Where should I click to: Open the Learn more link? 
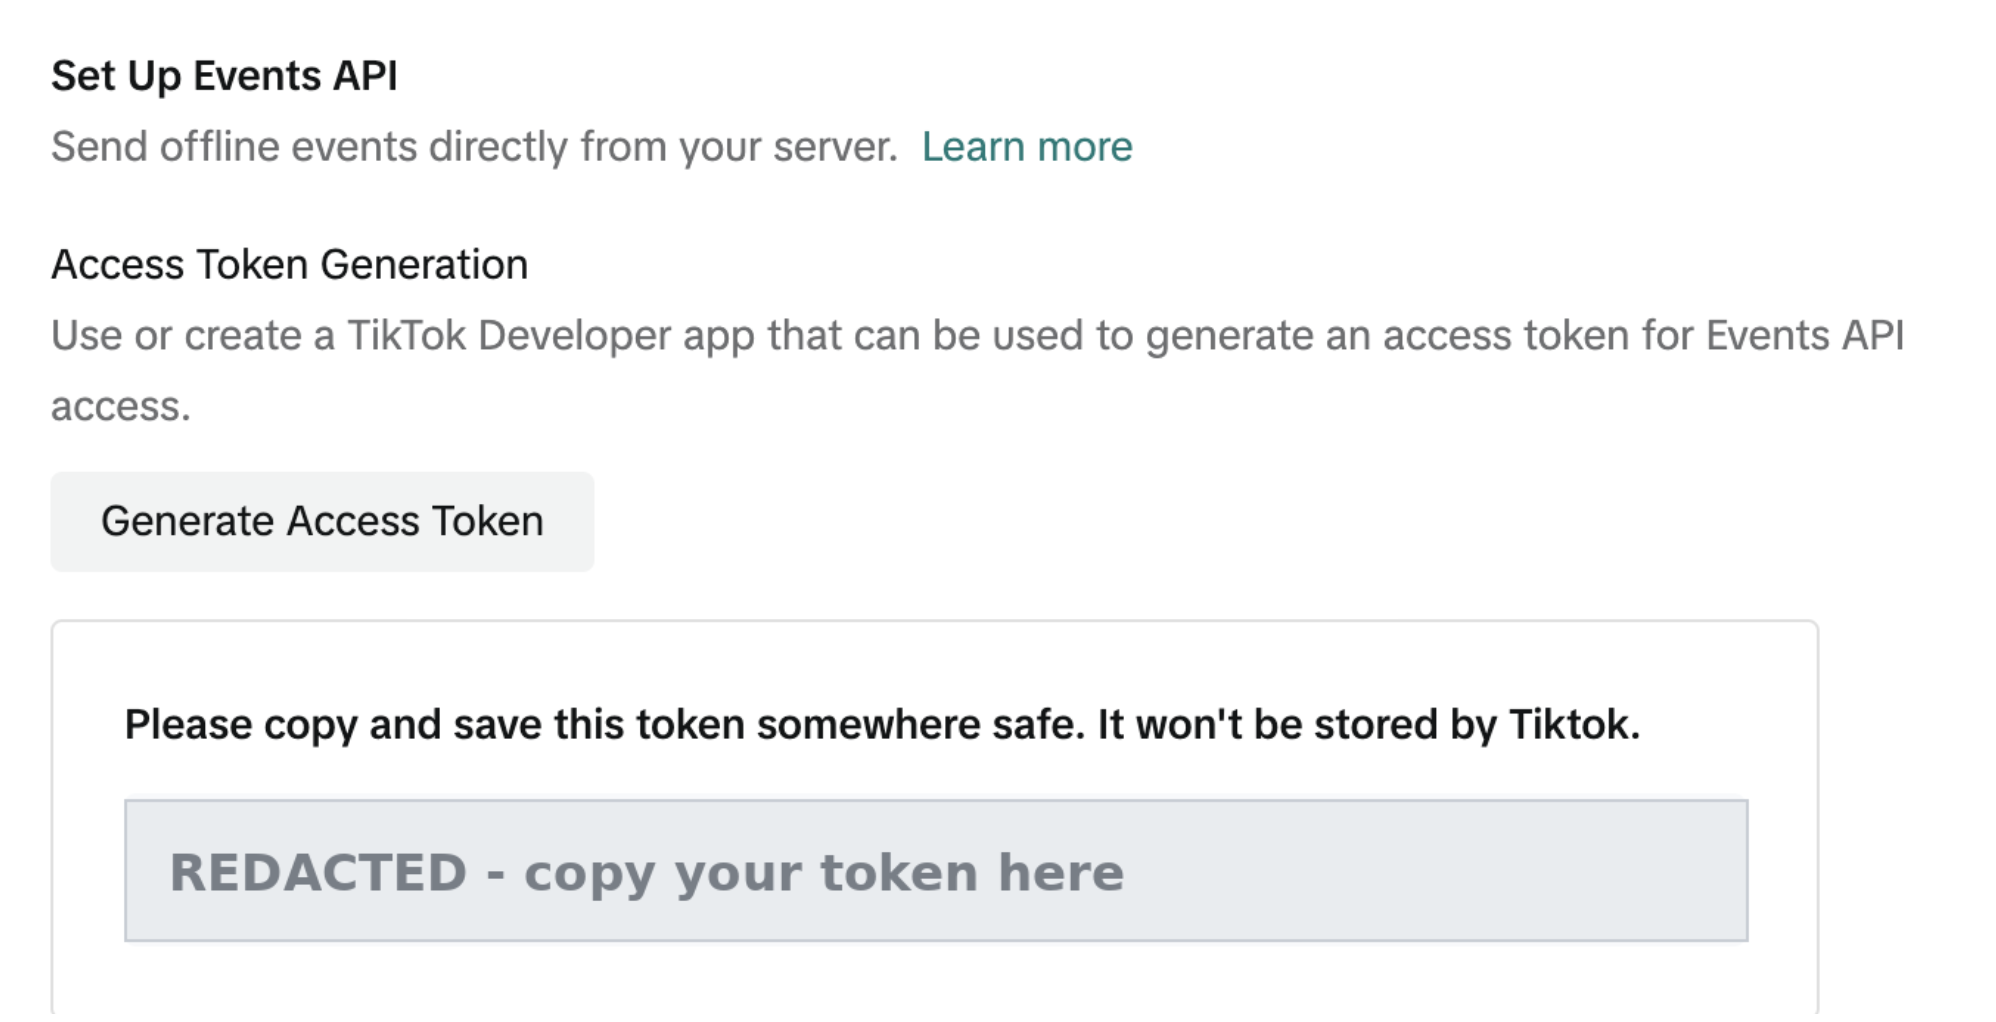coord(1027,147)
